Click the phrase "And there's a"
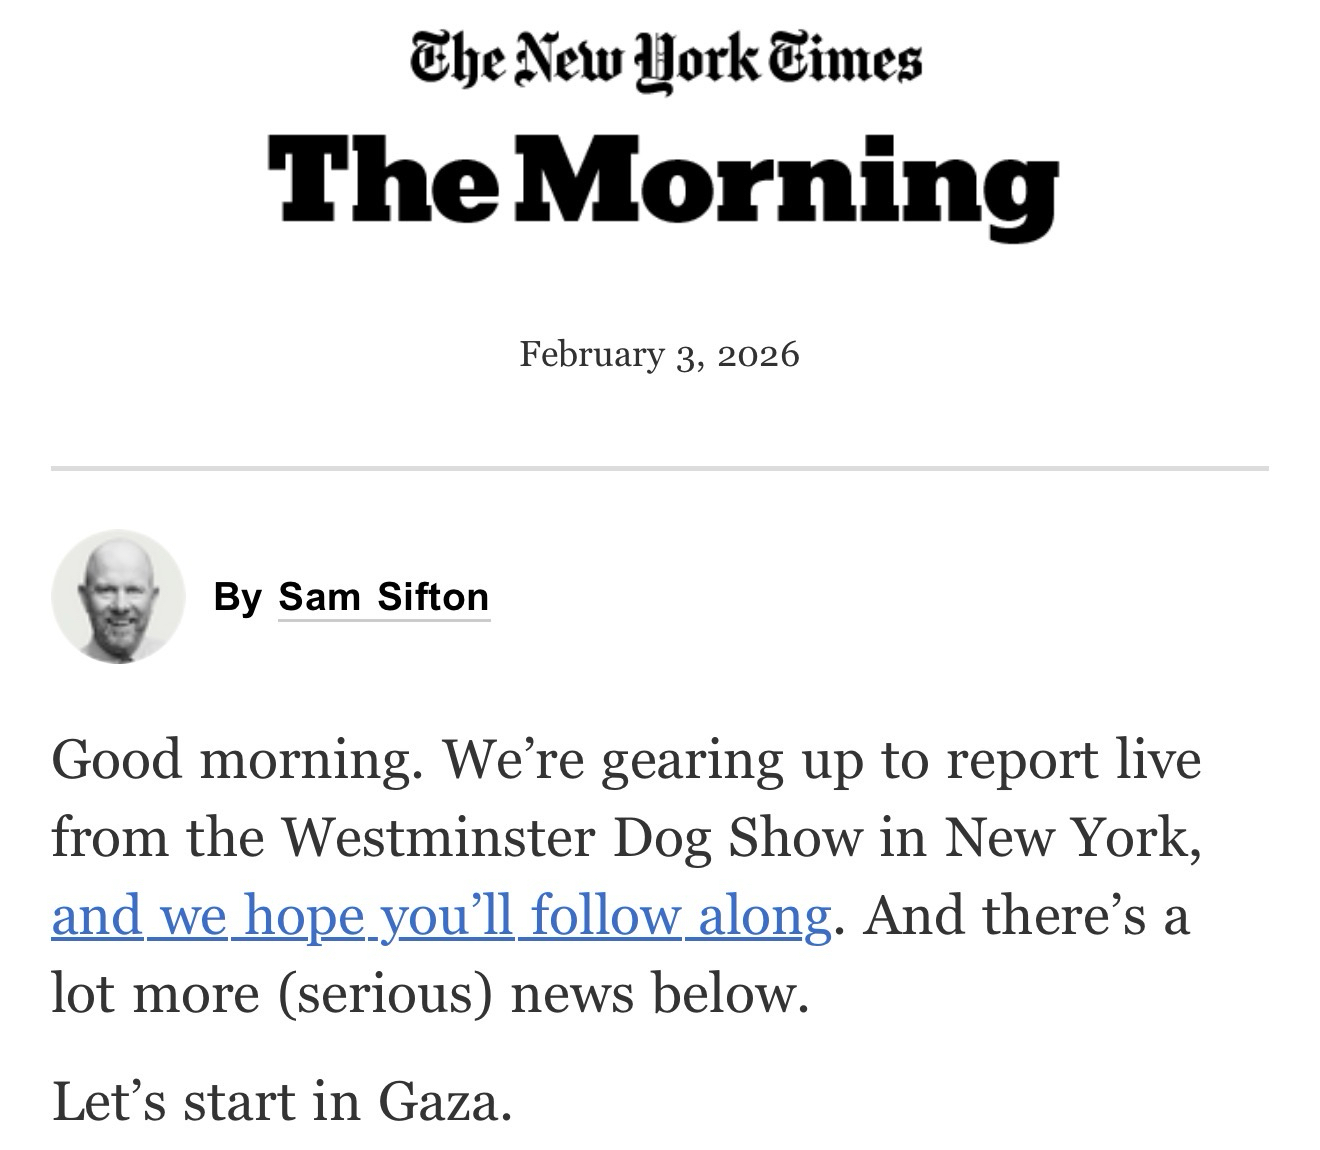The image size is (1320, 1150). tap(1027, 916)
